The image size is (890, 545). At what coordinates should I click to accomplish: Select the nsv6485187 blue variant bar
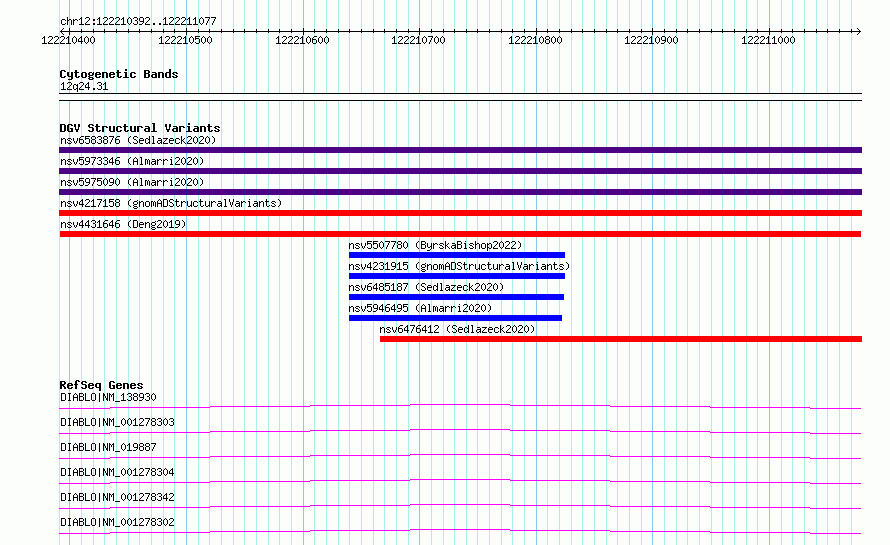click(x=456, y=297)
